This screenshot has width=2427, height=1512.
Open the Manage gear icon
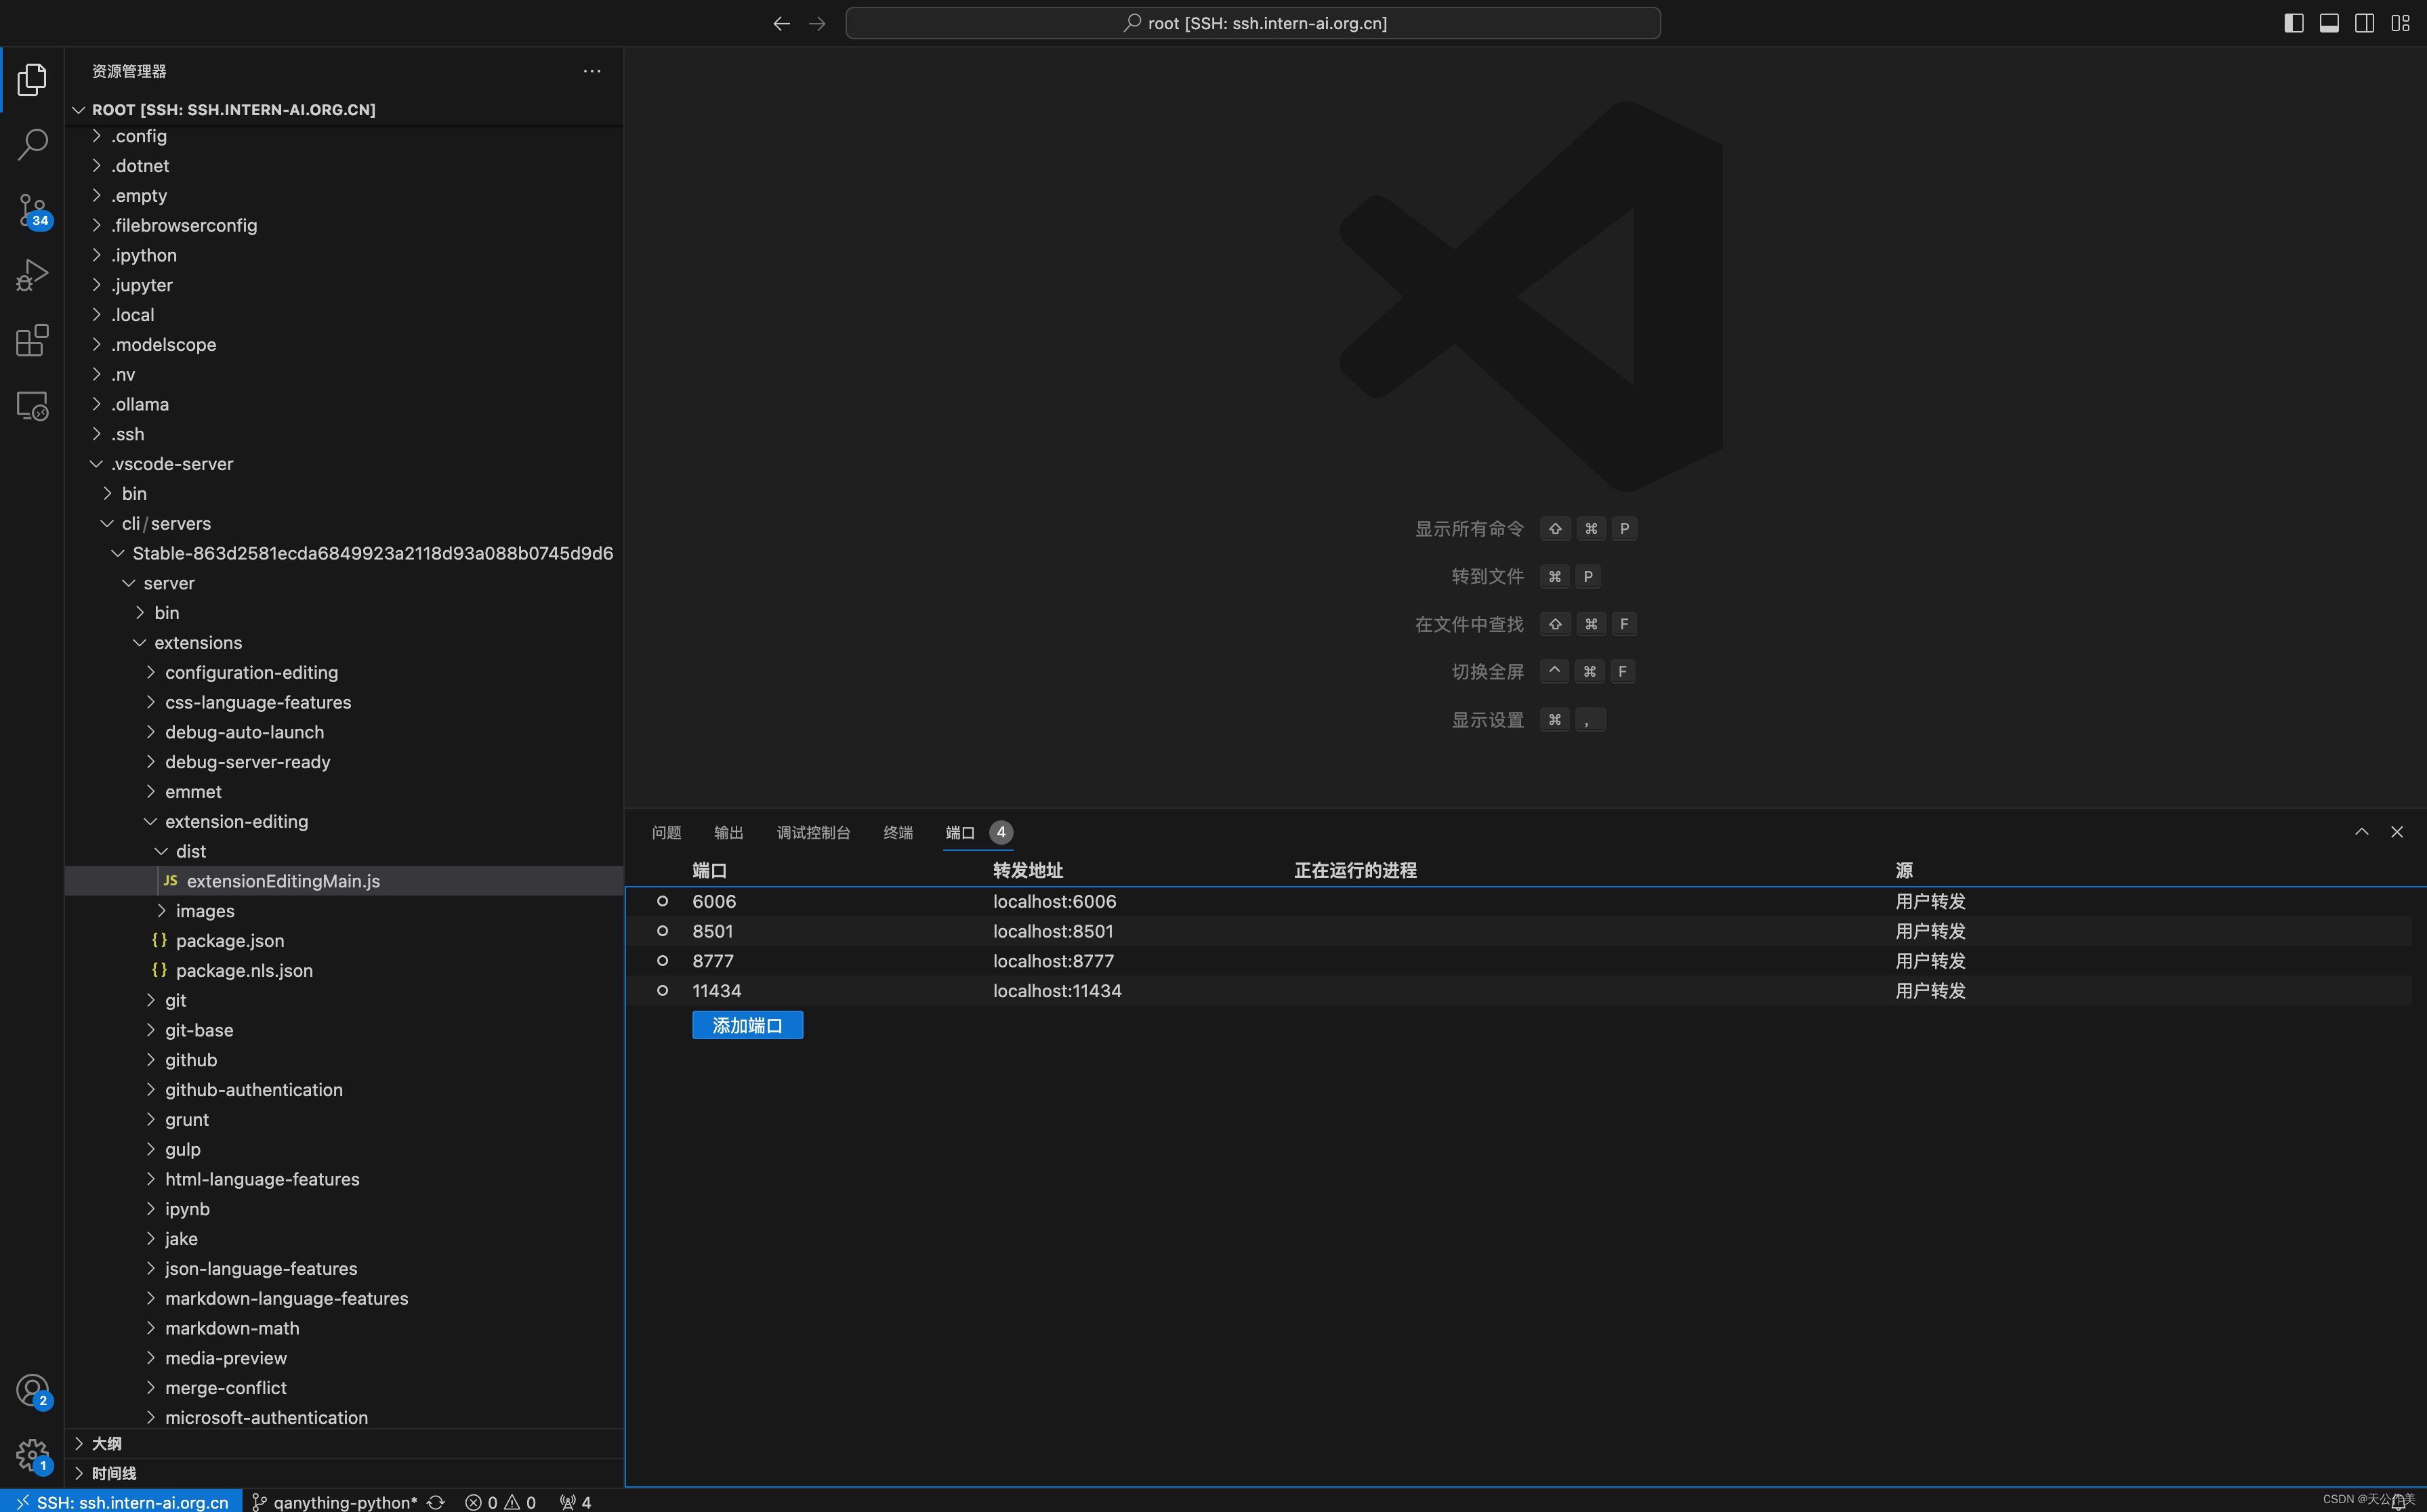point(32,1455)
